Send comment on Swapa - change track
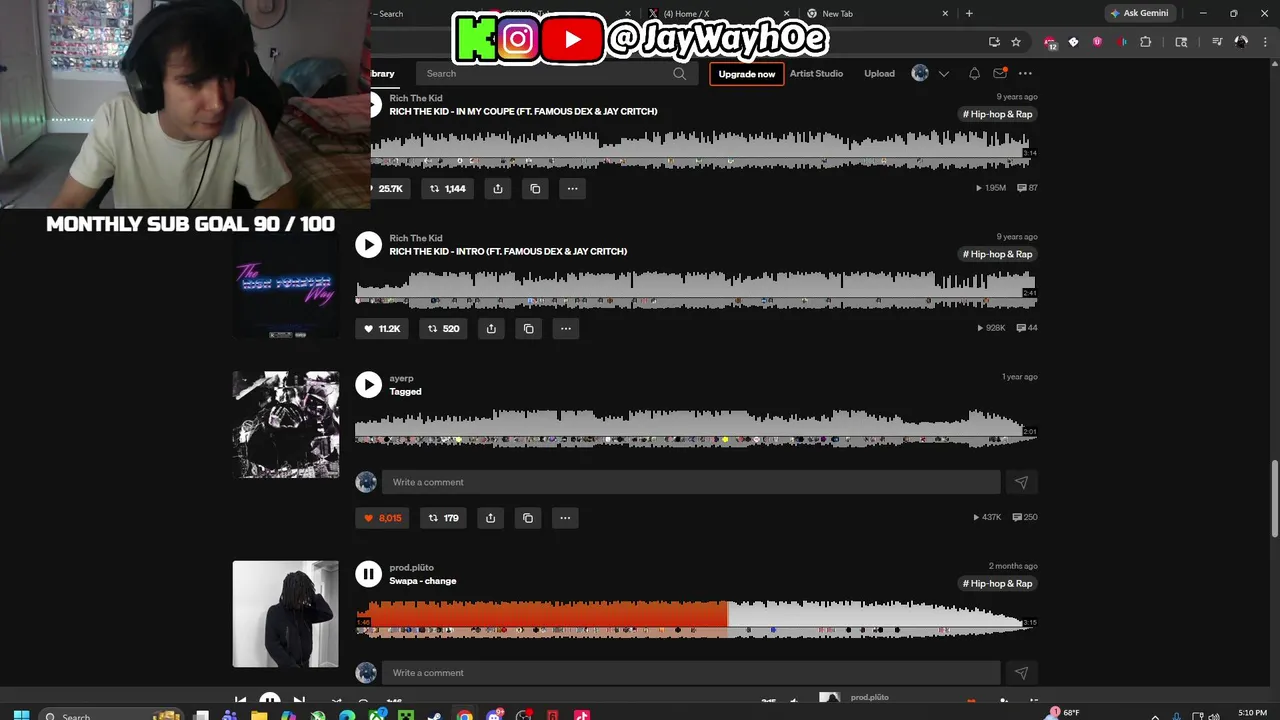This screenshot has width=1280, height=720. [1021, 673]
